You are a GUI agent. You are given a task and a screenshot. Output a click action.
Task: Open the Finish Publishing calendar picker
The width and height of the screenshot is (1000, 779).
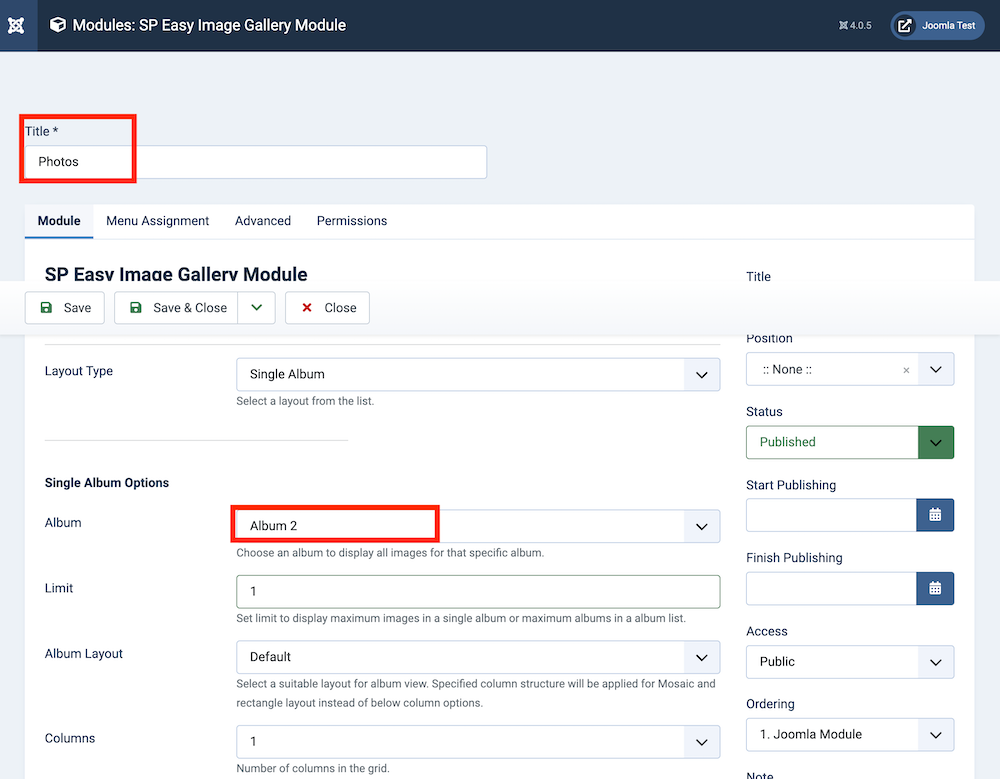[935, 588]
